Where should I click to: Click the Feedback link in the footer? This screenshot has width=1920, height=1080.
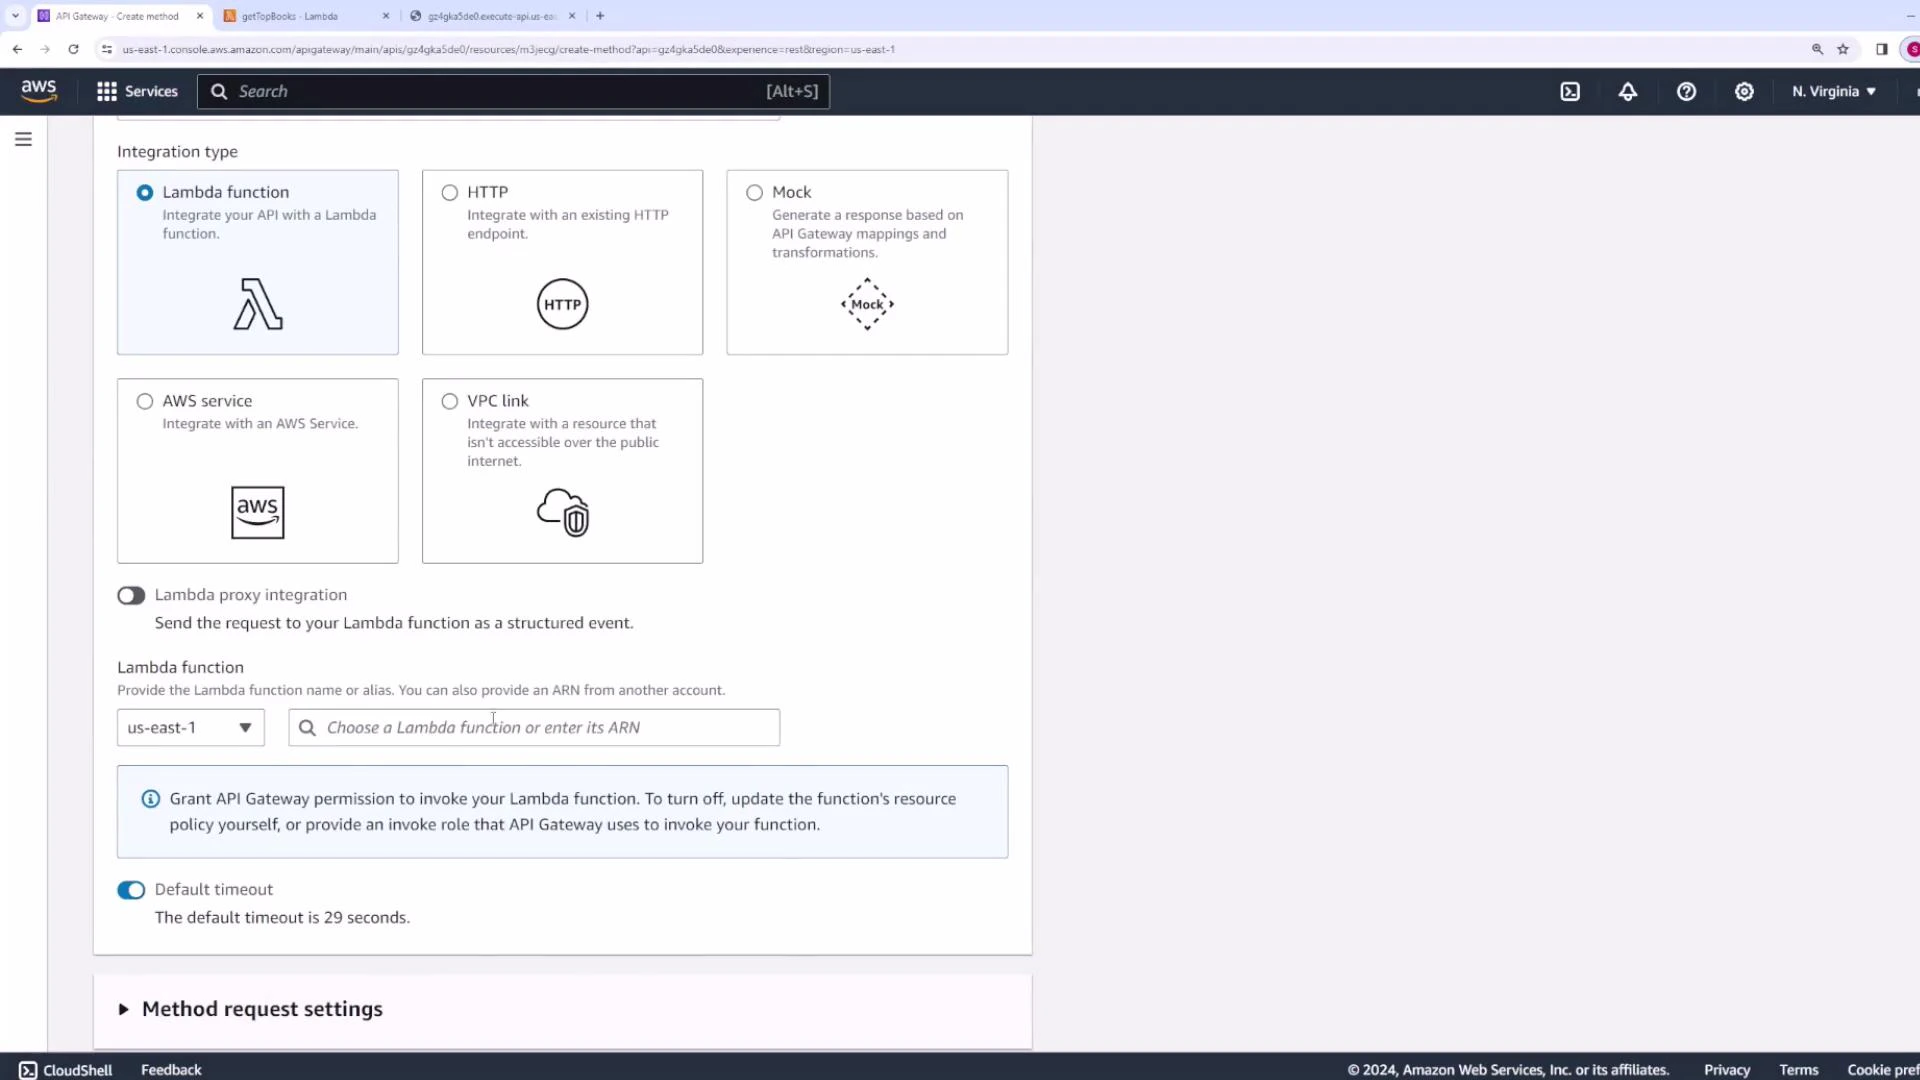(x=170, y=1069)
